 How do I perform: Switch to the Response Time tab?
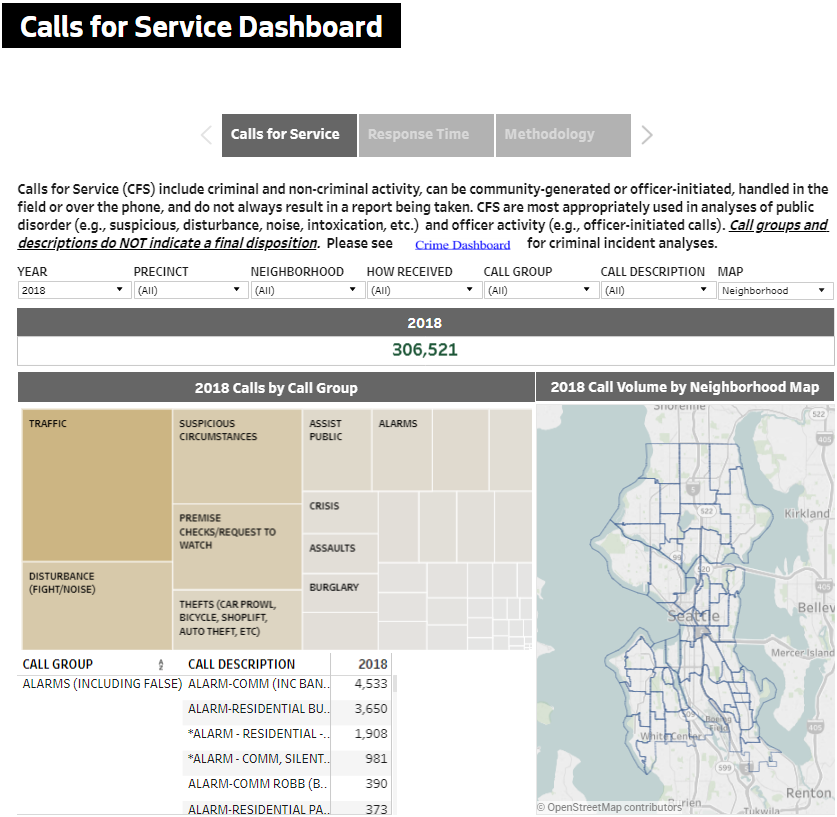coord(425,135)
